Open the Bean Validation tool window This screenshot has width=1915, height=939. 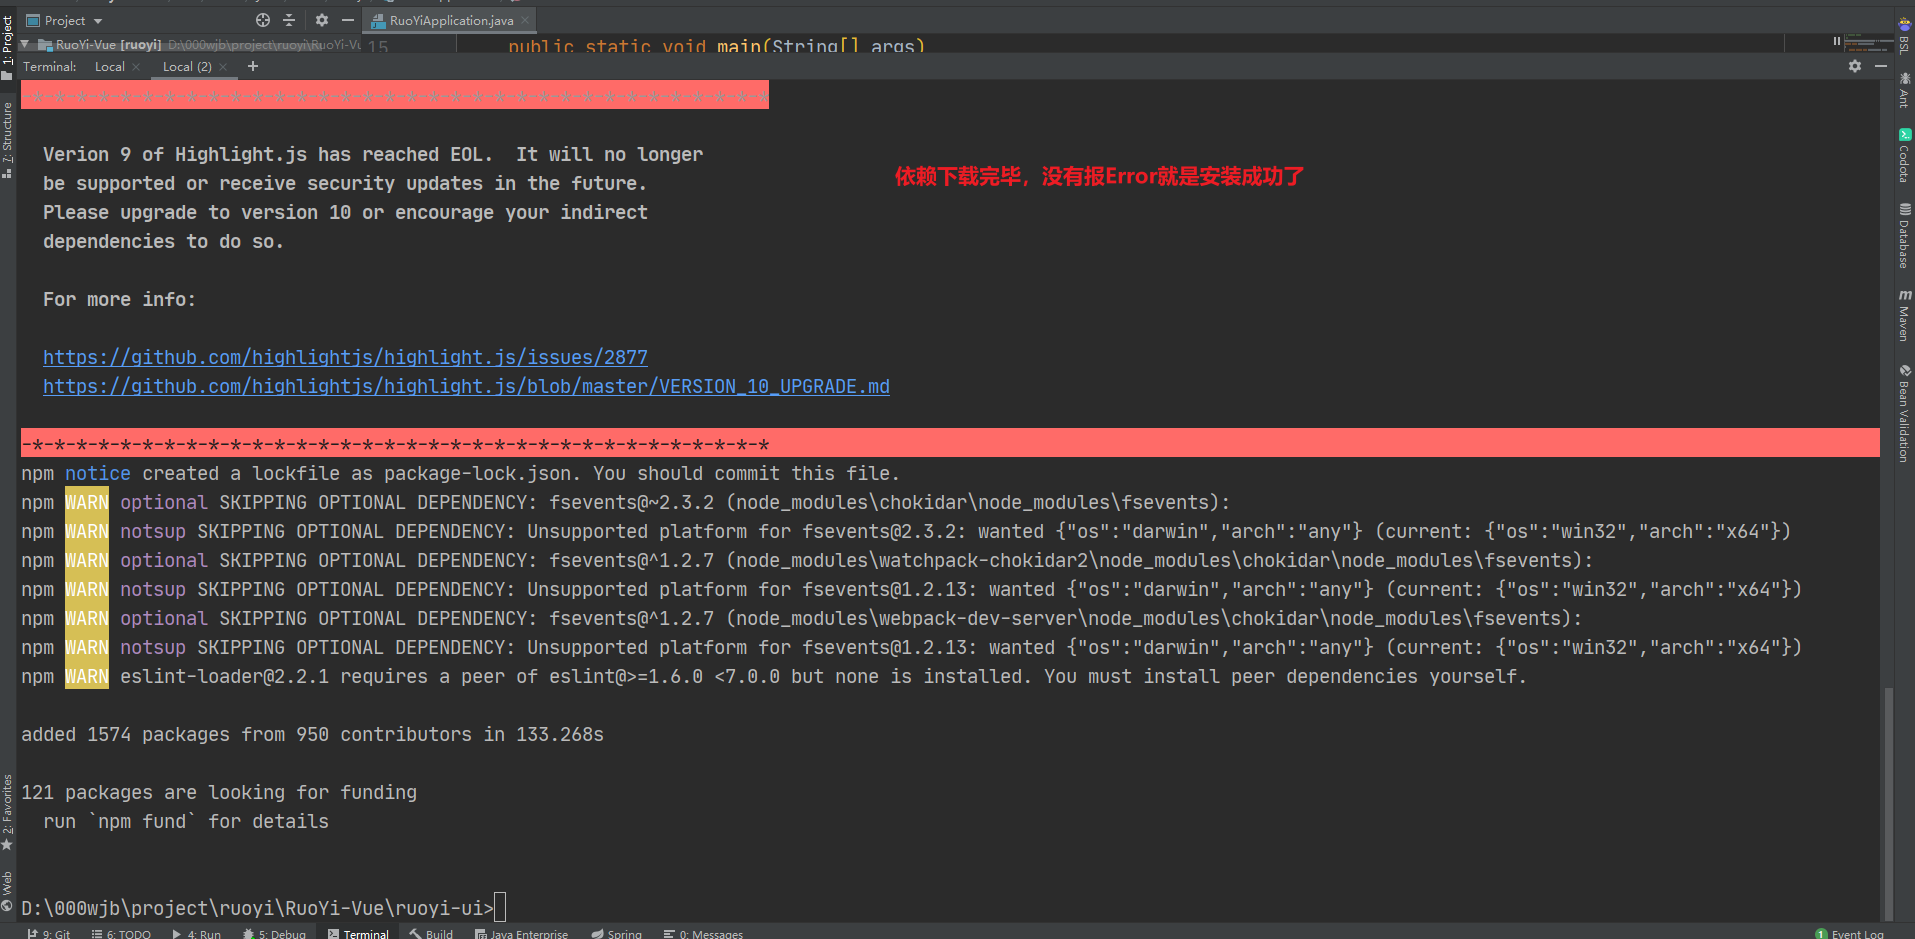click(x=1904, y=412)
